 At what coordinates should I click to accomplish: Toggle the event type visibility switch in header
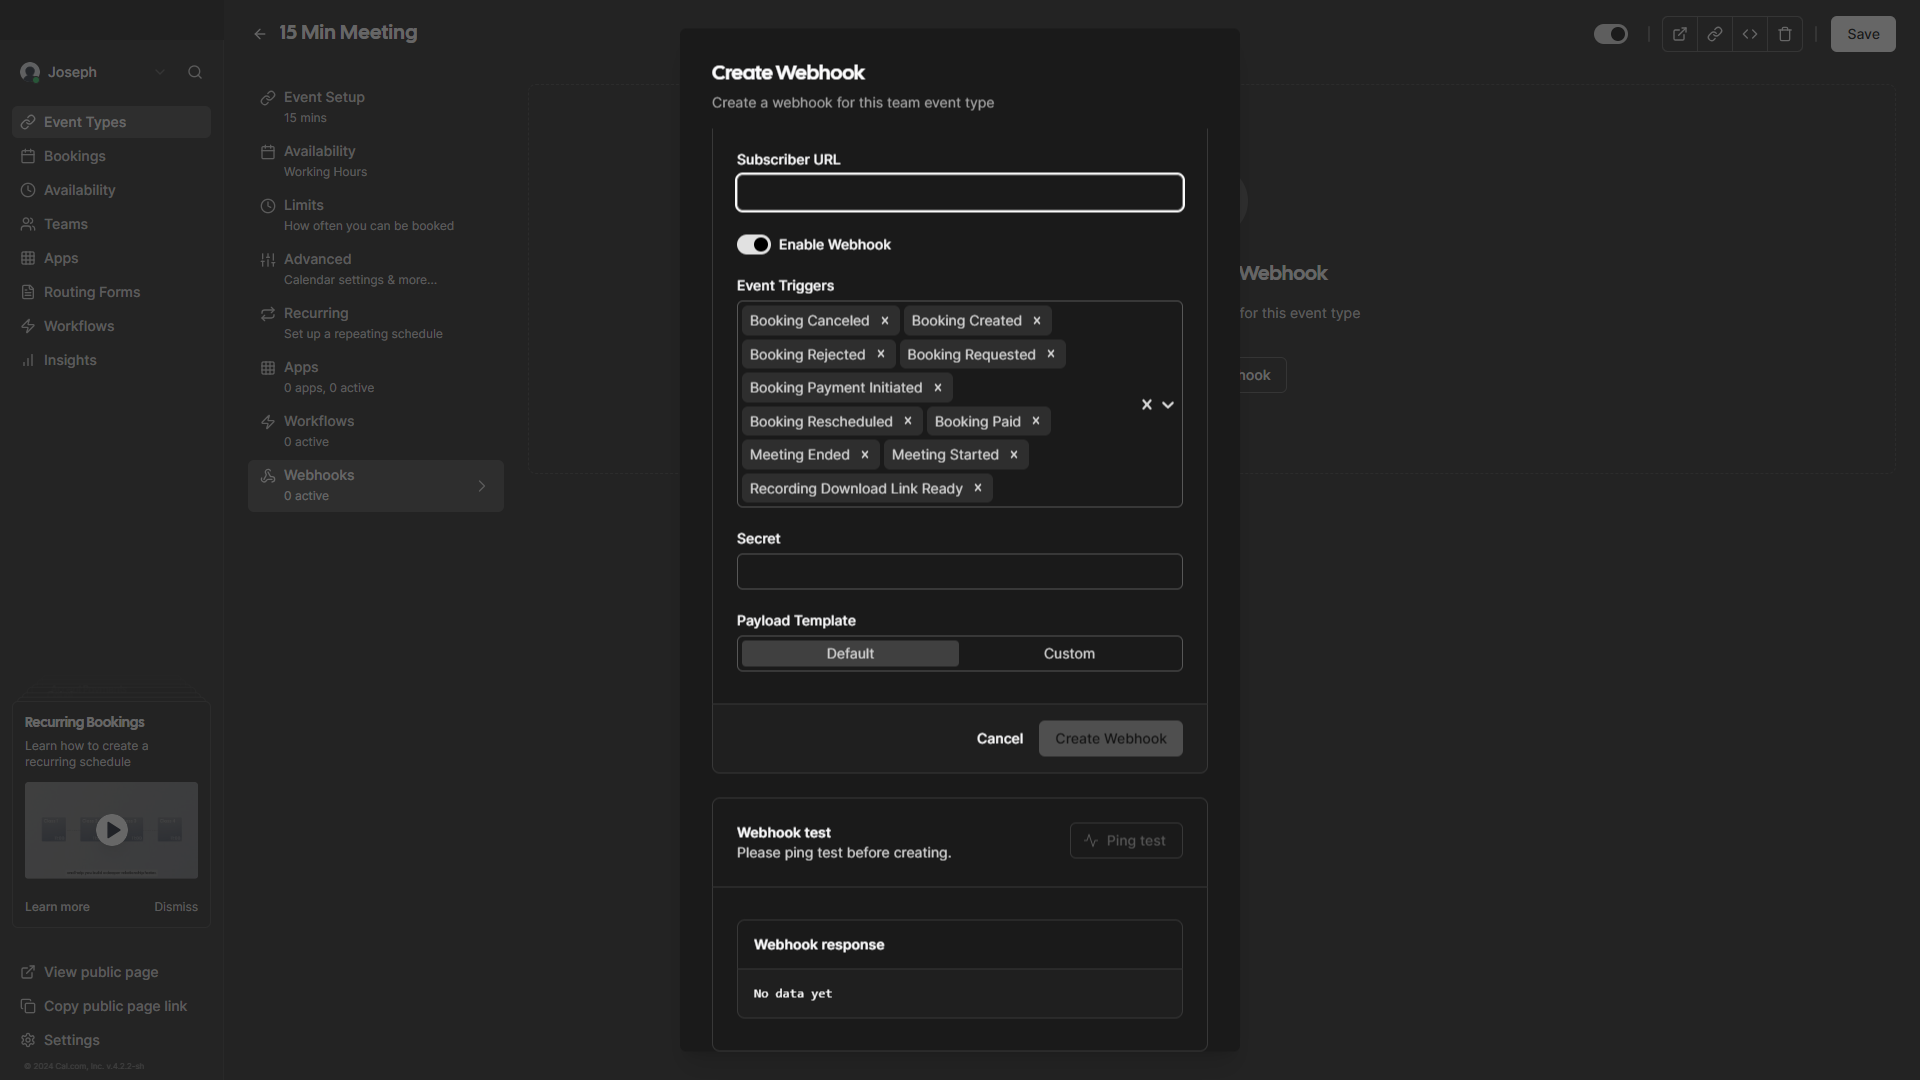(1611, 34)
